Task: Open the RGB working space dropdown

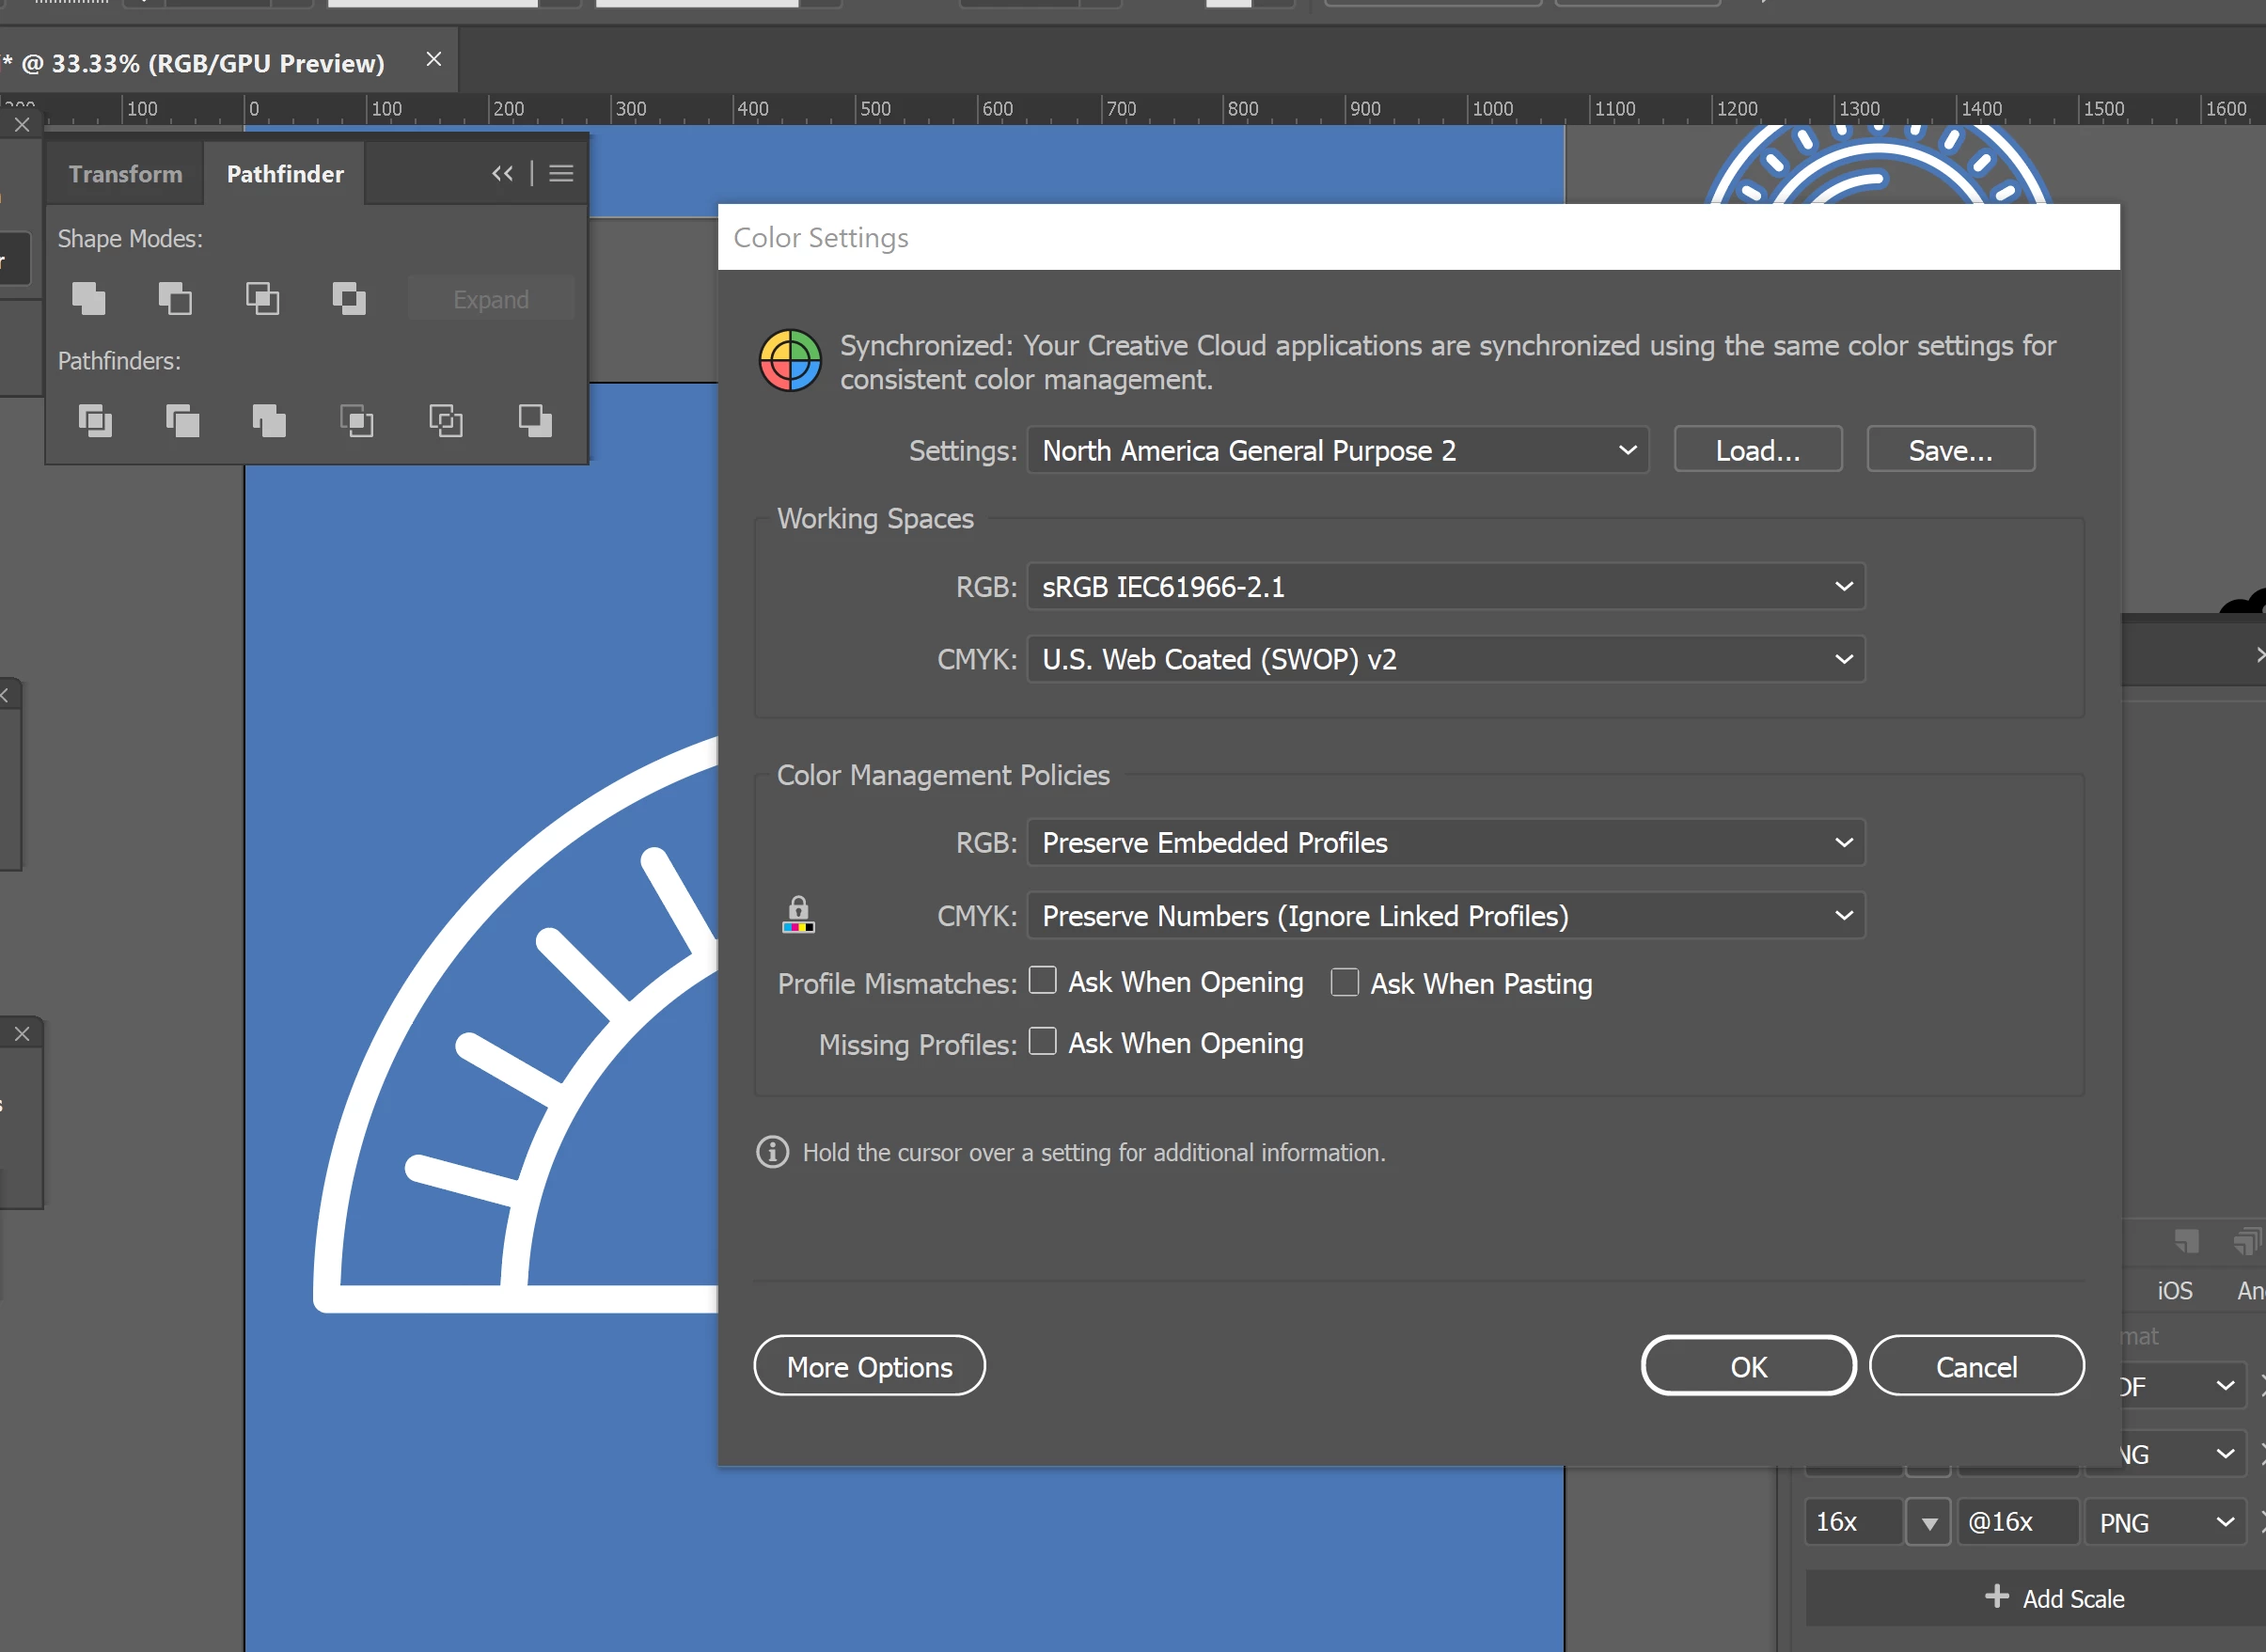Action: (x=1445, y=587)
